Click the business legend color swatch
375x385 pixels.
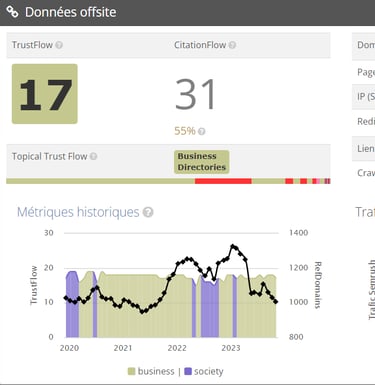pos(132,371)
